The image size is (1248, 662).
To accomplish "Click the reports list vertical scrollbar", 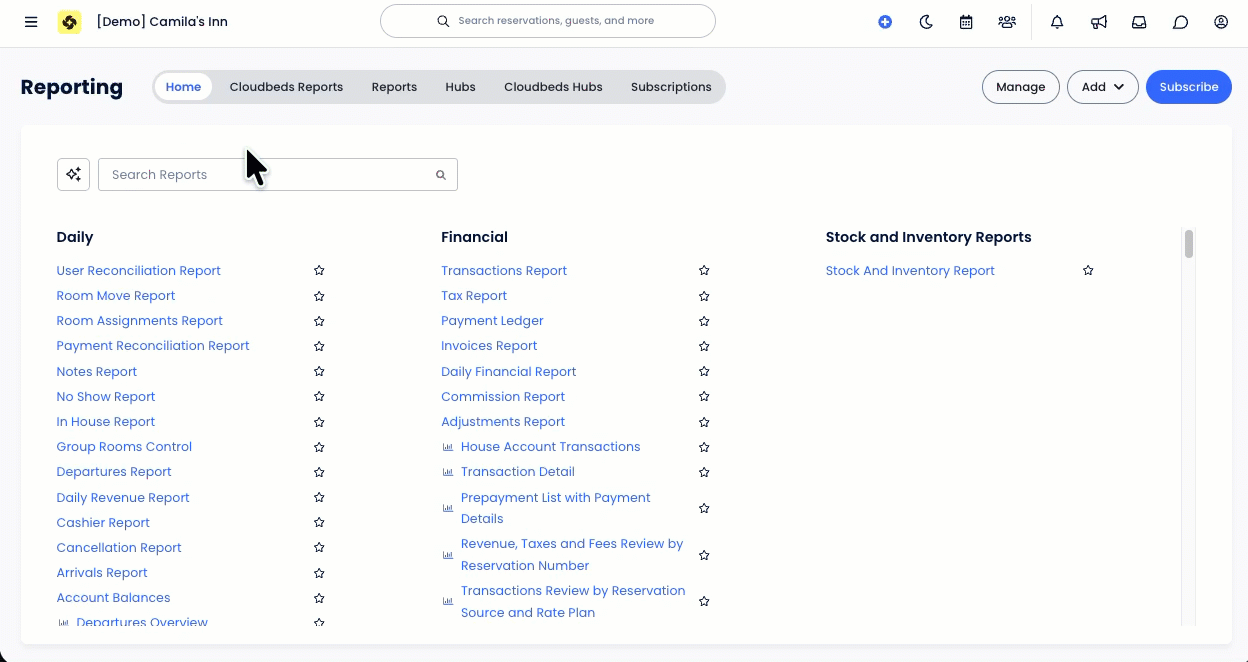I will tap(1189, 244).
